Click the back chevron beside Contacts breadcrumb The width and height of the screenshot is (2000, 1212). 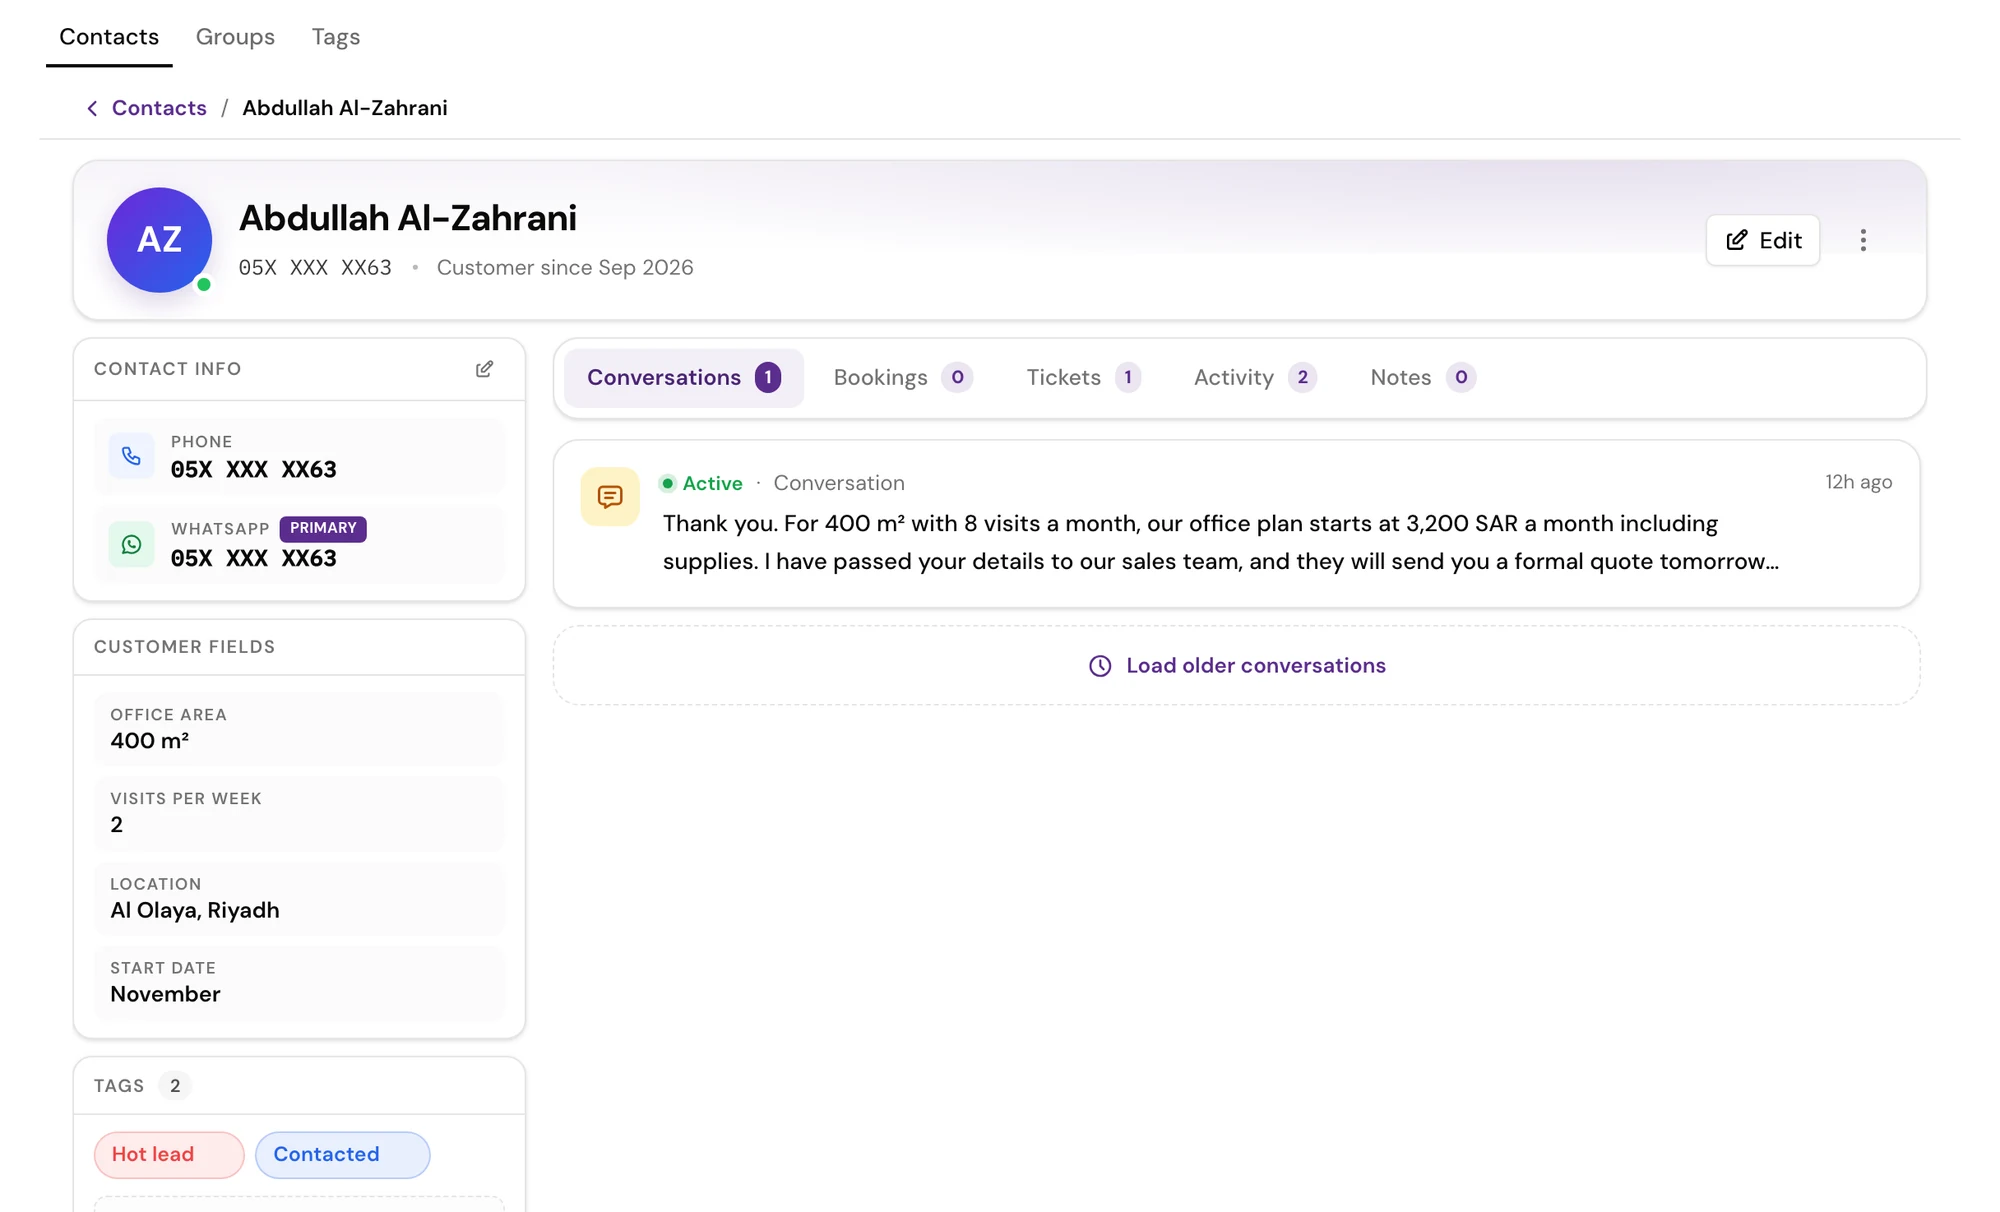coord(92,108)
